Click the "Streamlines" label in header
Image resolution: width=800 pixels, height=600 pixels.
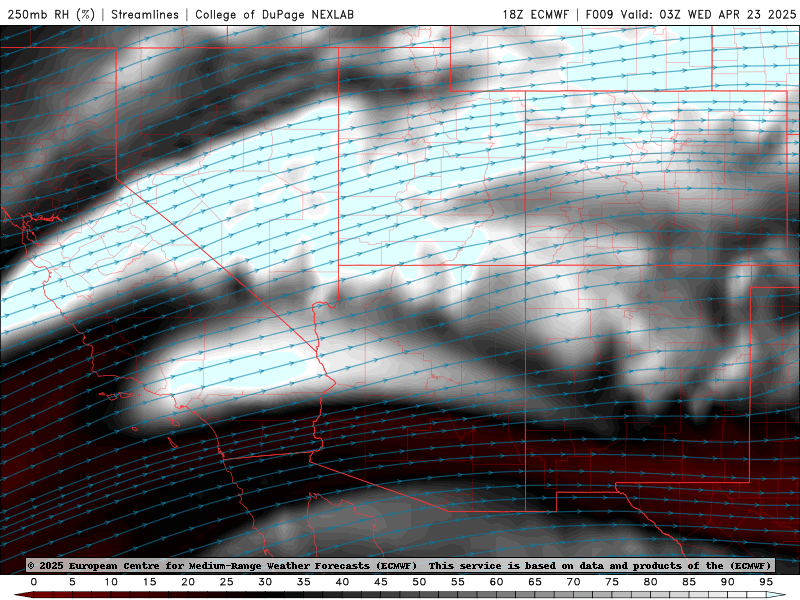[145, 14]
